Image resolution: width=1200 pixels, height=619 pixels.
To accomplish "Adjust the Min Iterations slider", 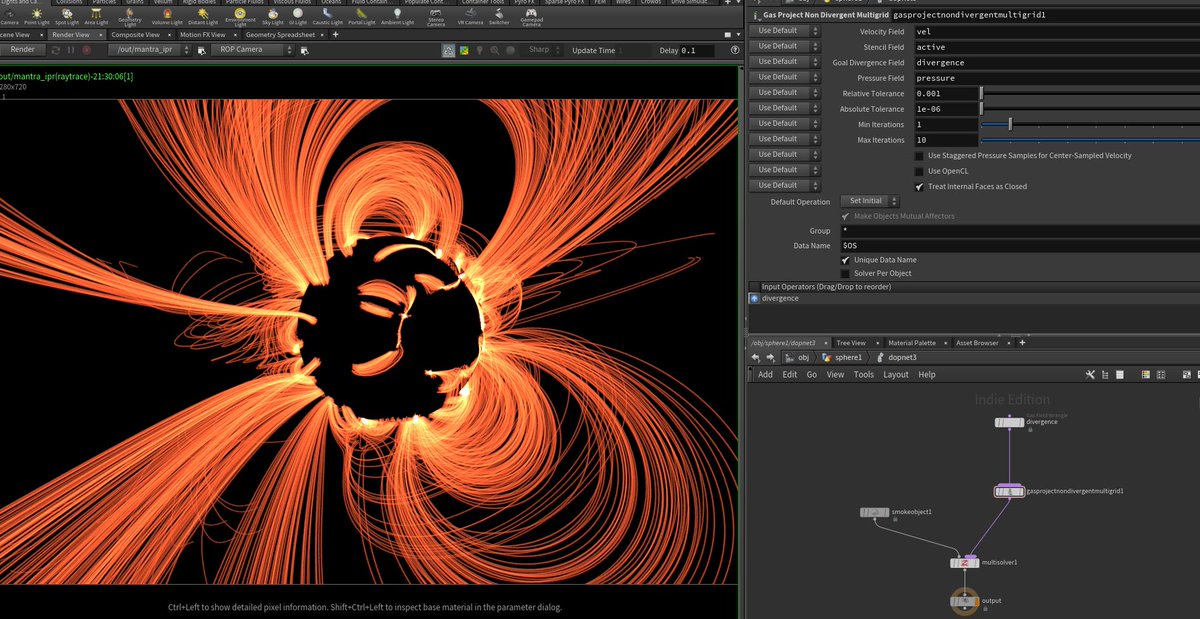I will tap(1090, 124).
